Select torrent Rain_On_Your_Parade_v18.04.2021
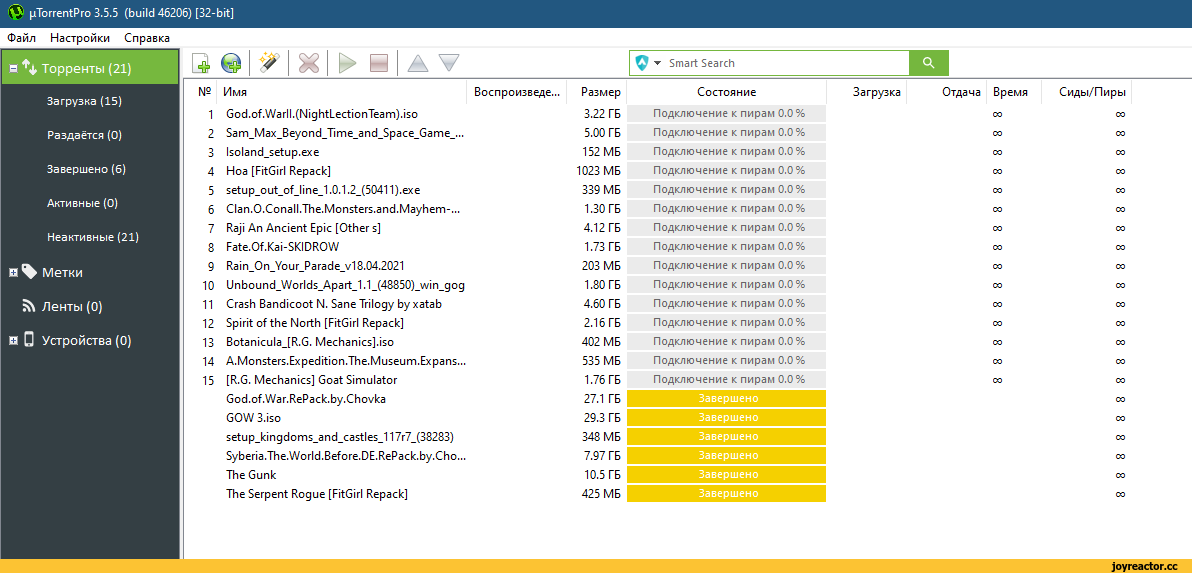 pyautogui.click(x=315, y=266)
